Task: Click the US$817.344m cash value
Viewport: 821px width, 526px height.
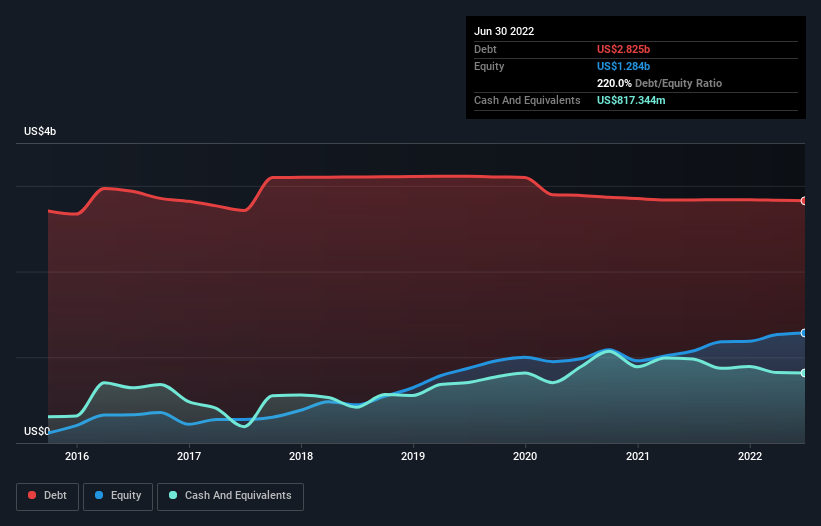Action: click(x=631, y=100)
